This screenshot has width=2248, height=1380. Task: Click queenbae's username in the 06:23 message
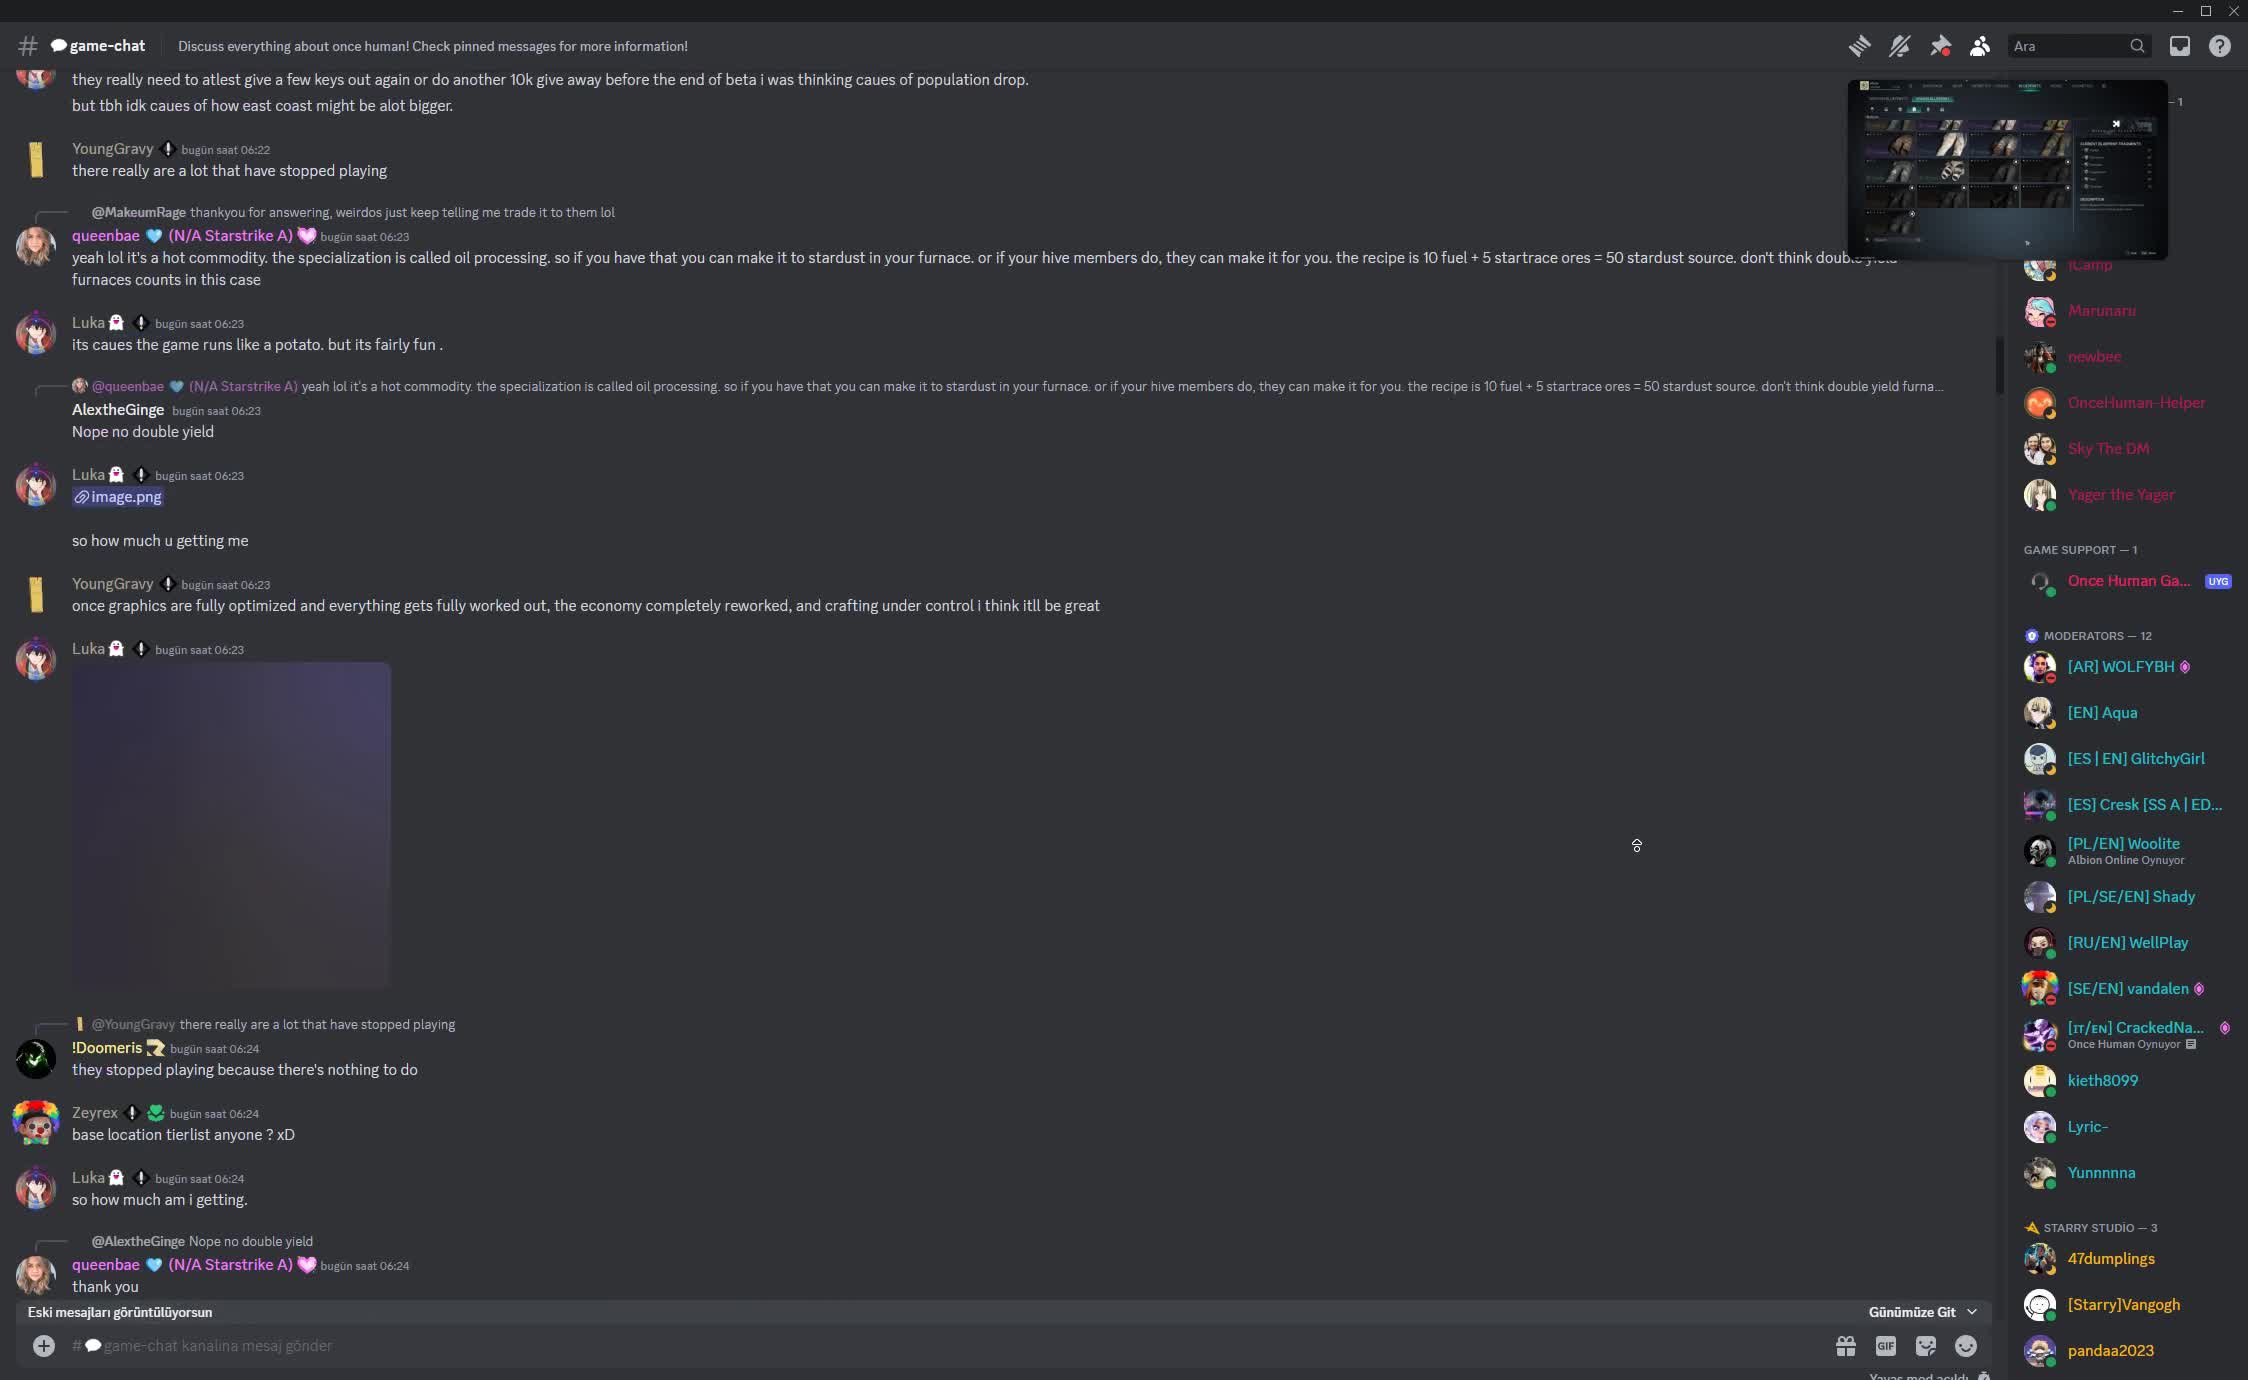106,236
